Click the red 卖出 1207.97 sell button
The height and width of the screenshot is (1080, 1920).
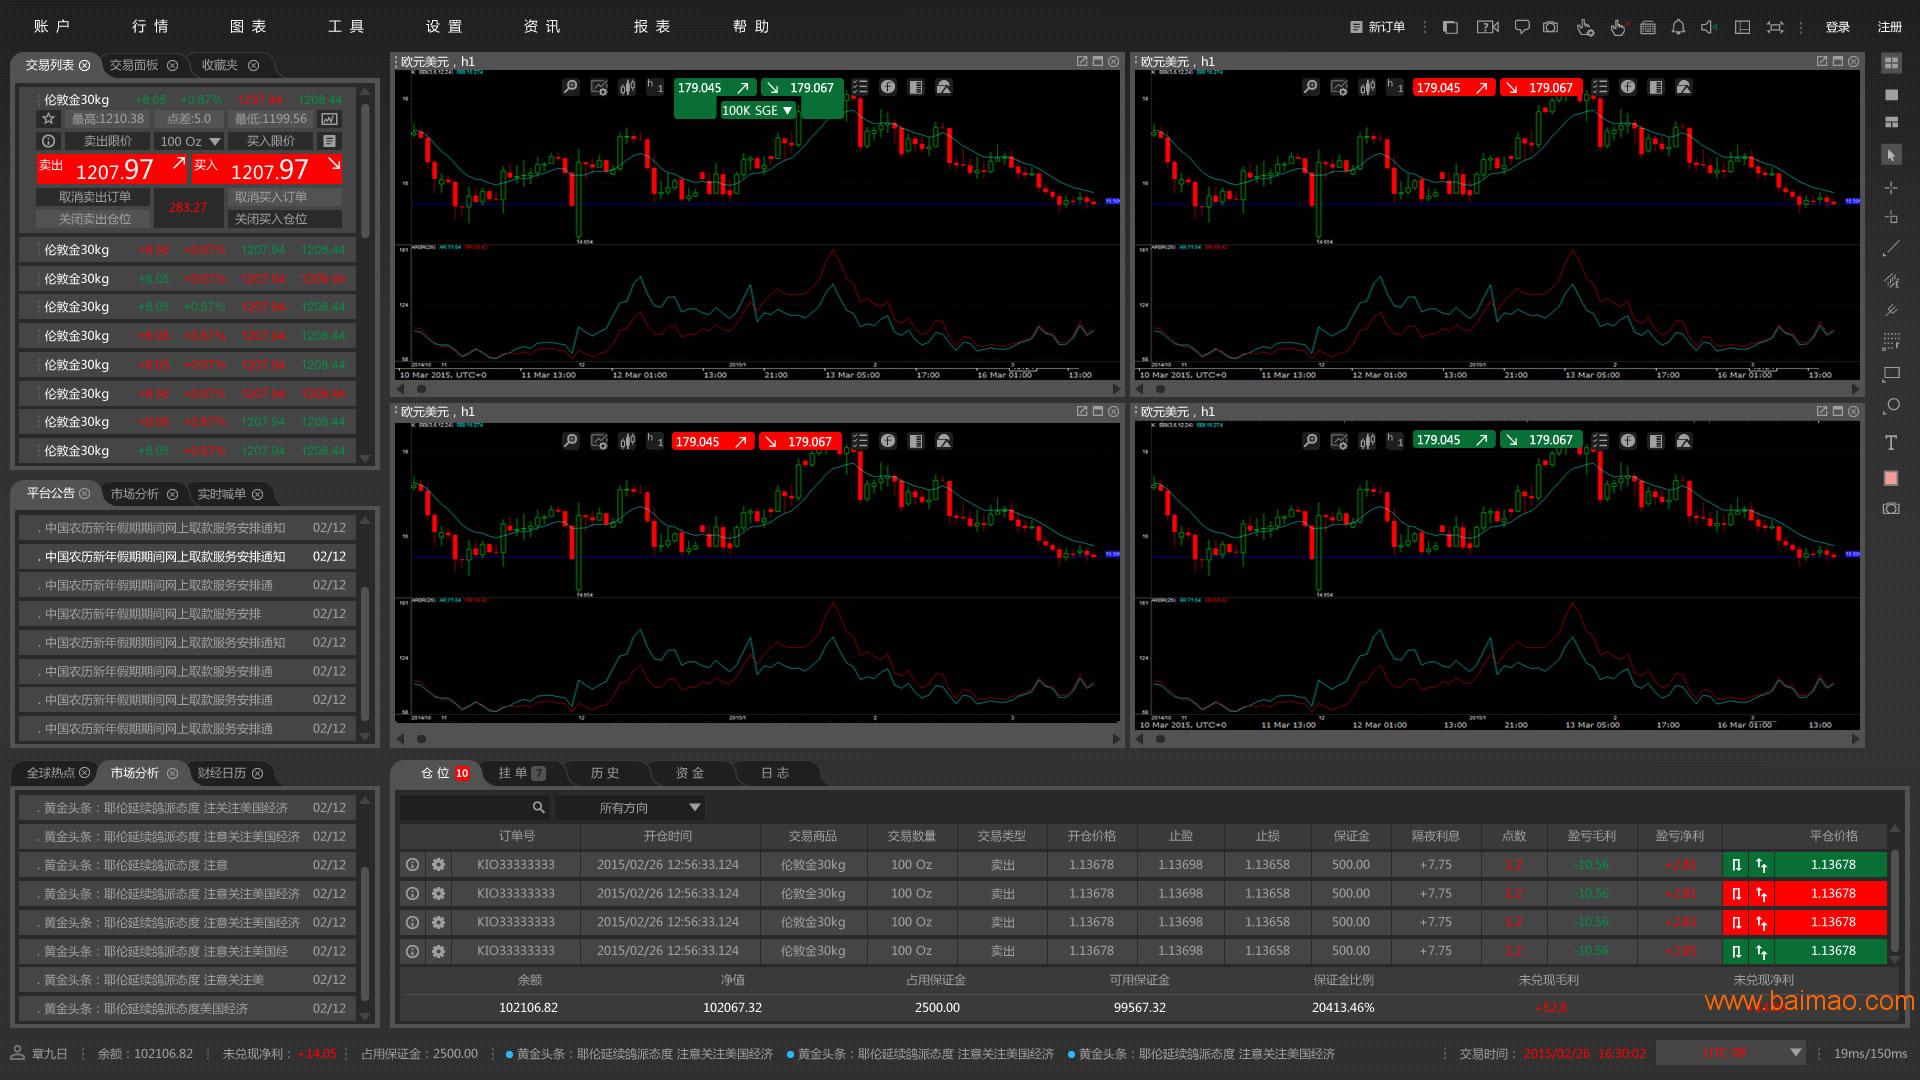pyautogui.click(x=112, y=169)
